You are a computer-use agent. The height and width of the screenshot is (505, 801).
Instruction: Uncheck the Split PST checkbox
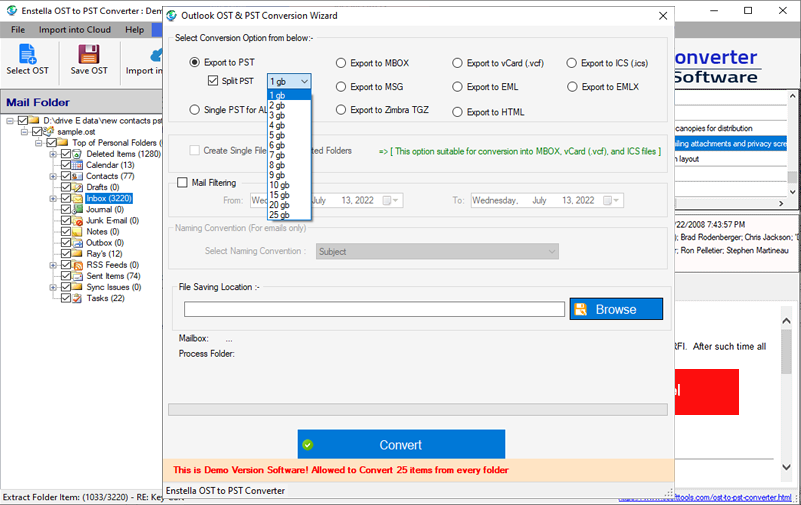(x=213, y=81)
